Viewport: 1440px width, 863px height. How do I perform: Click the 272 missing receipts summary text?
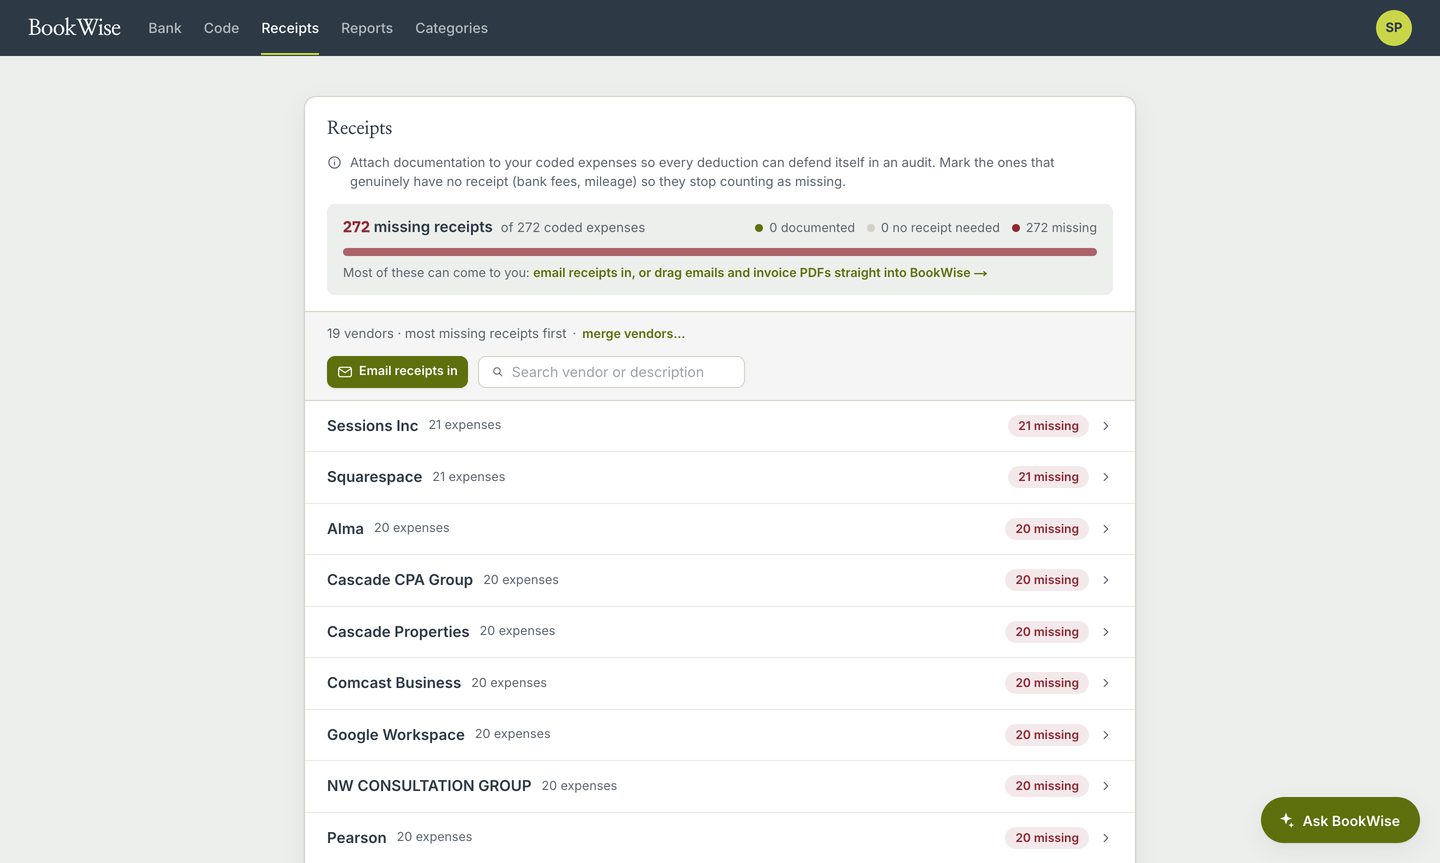coord(417,227)
